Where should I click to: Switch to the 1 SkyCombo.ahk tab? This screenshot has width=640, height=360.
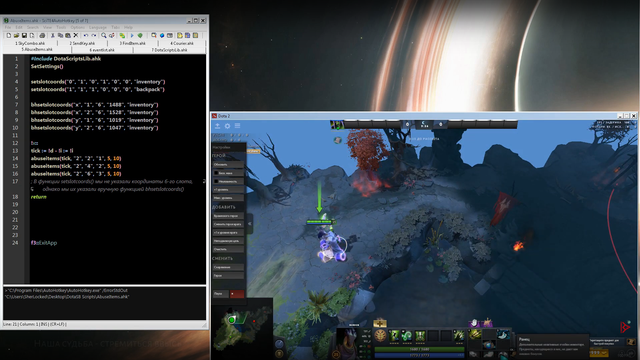(x=30, y=43)
